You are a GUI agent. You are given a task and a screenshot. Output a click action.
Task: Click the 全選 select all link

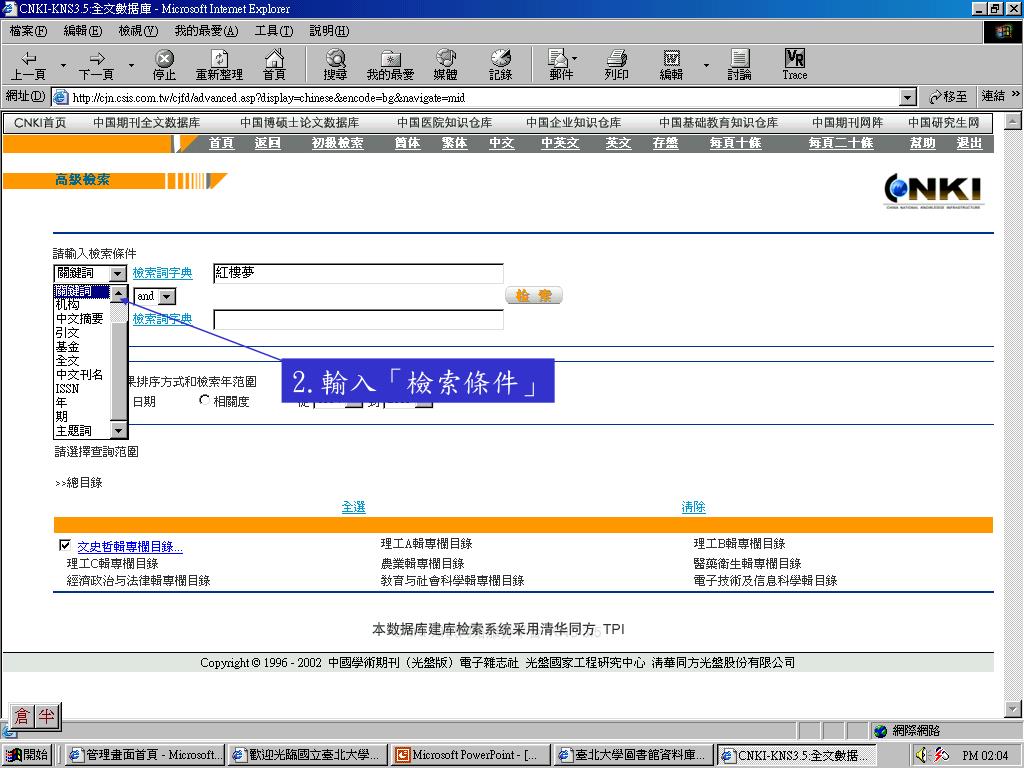pyautogui.click(x=353, y=507)
